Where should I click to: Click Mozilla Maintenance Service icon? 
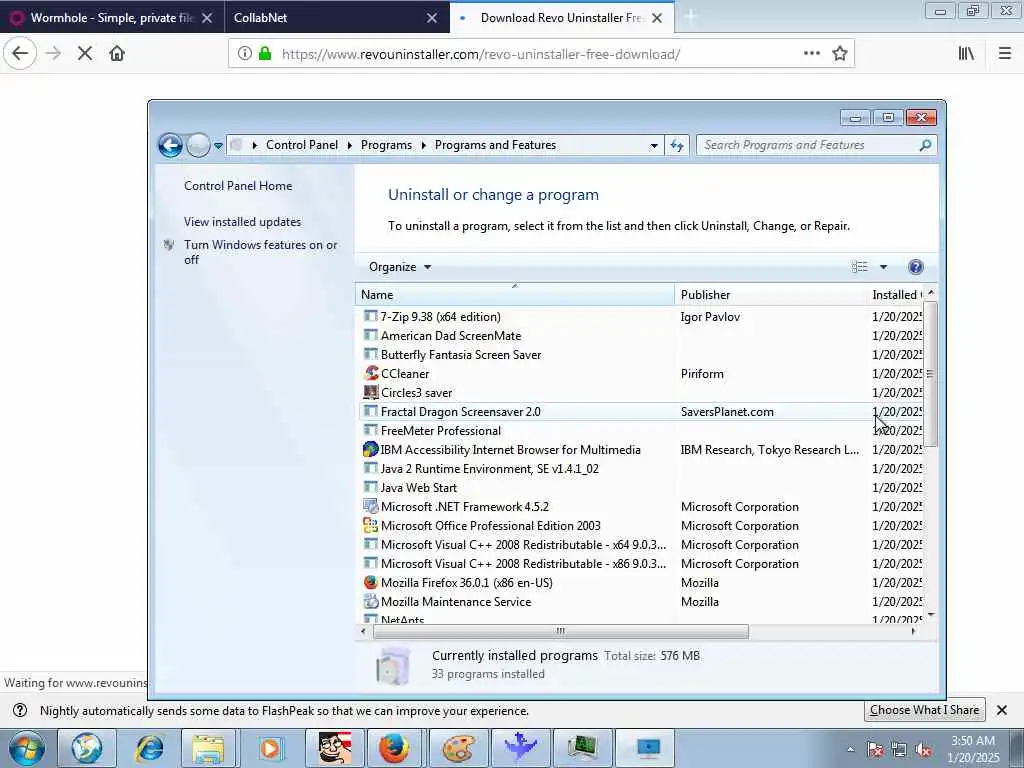(x=370, y=601)
